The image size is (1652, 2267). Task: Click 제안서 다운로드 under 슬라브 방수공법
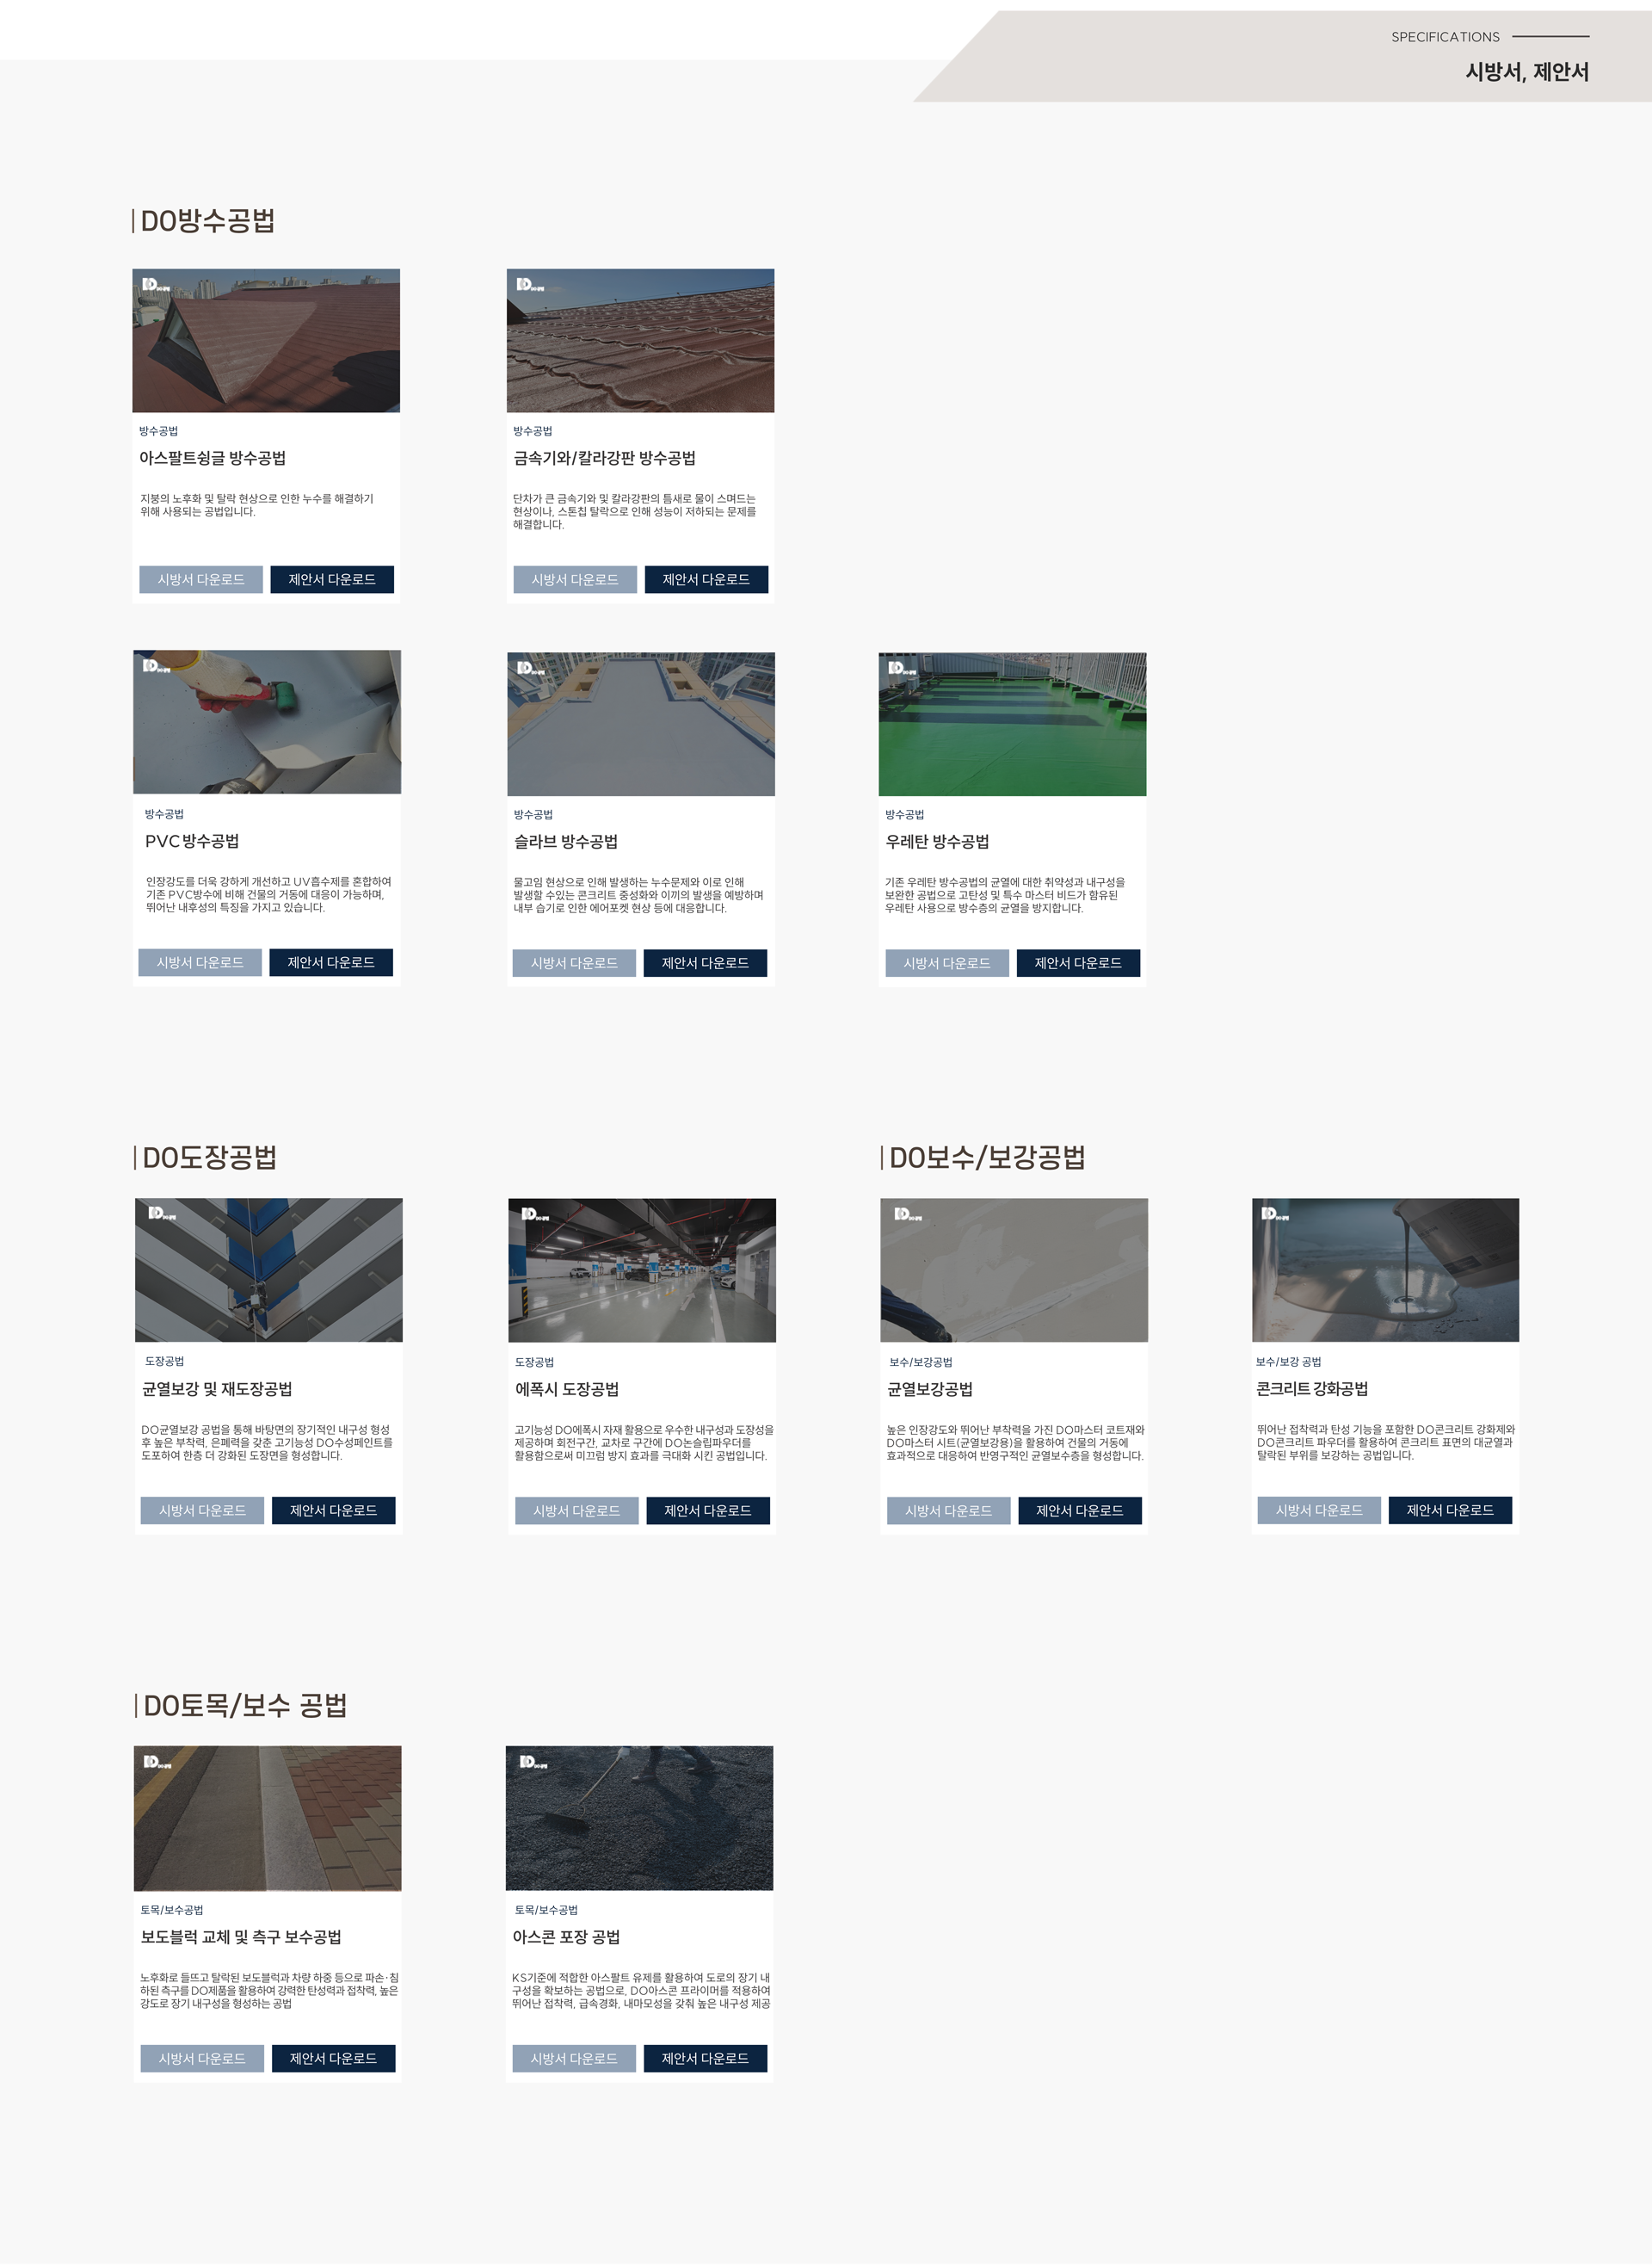(705, 963)
